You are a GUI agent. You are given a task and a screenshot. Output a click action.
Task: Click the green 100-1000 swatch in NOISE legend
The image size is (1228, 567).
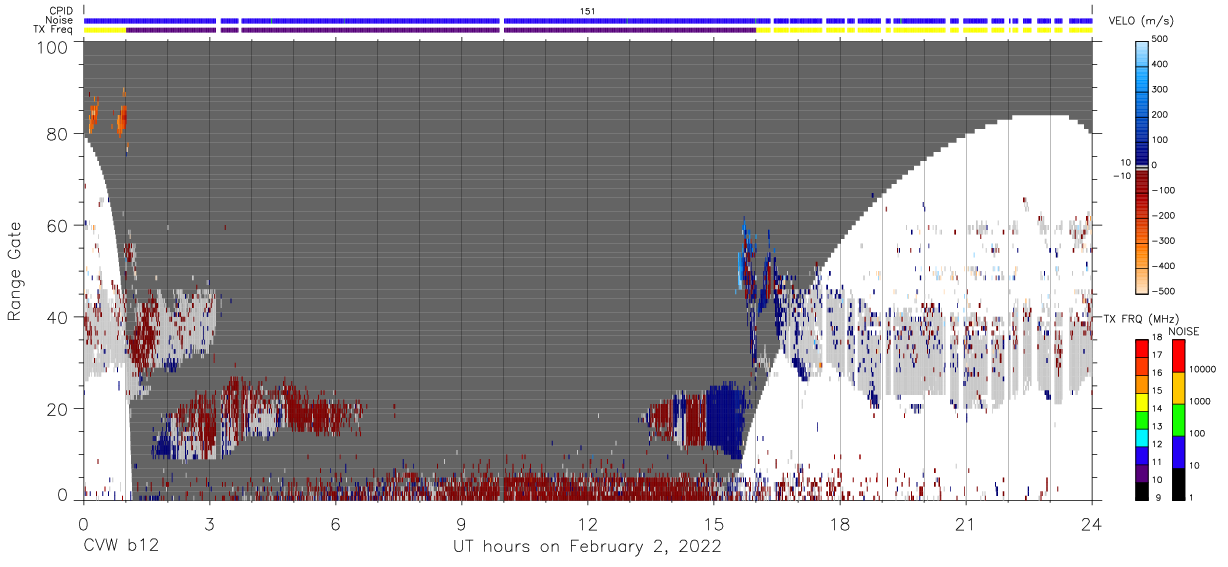(x=1177, y=420)
